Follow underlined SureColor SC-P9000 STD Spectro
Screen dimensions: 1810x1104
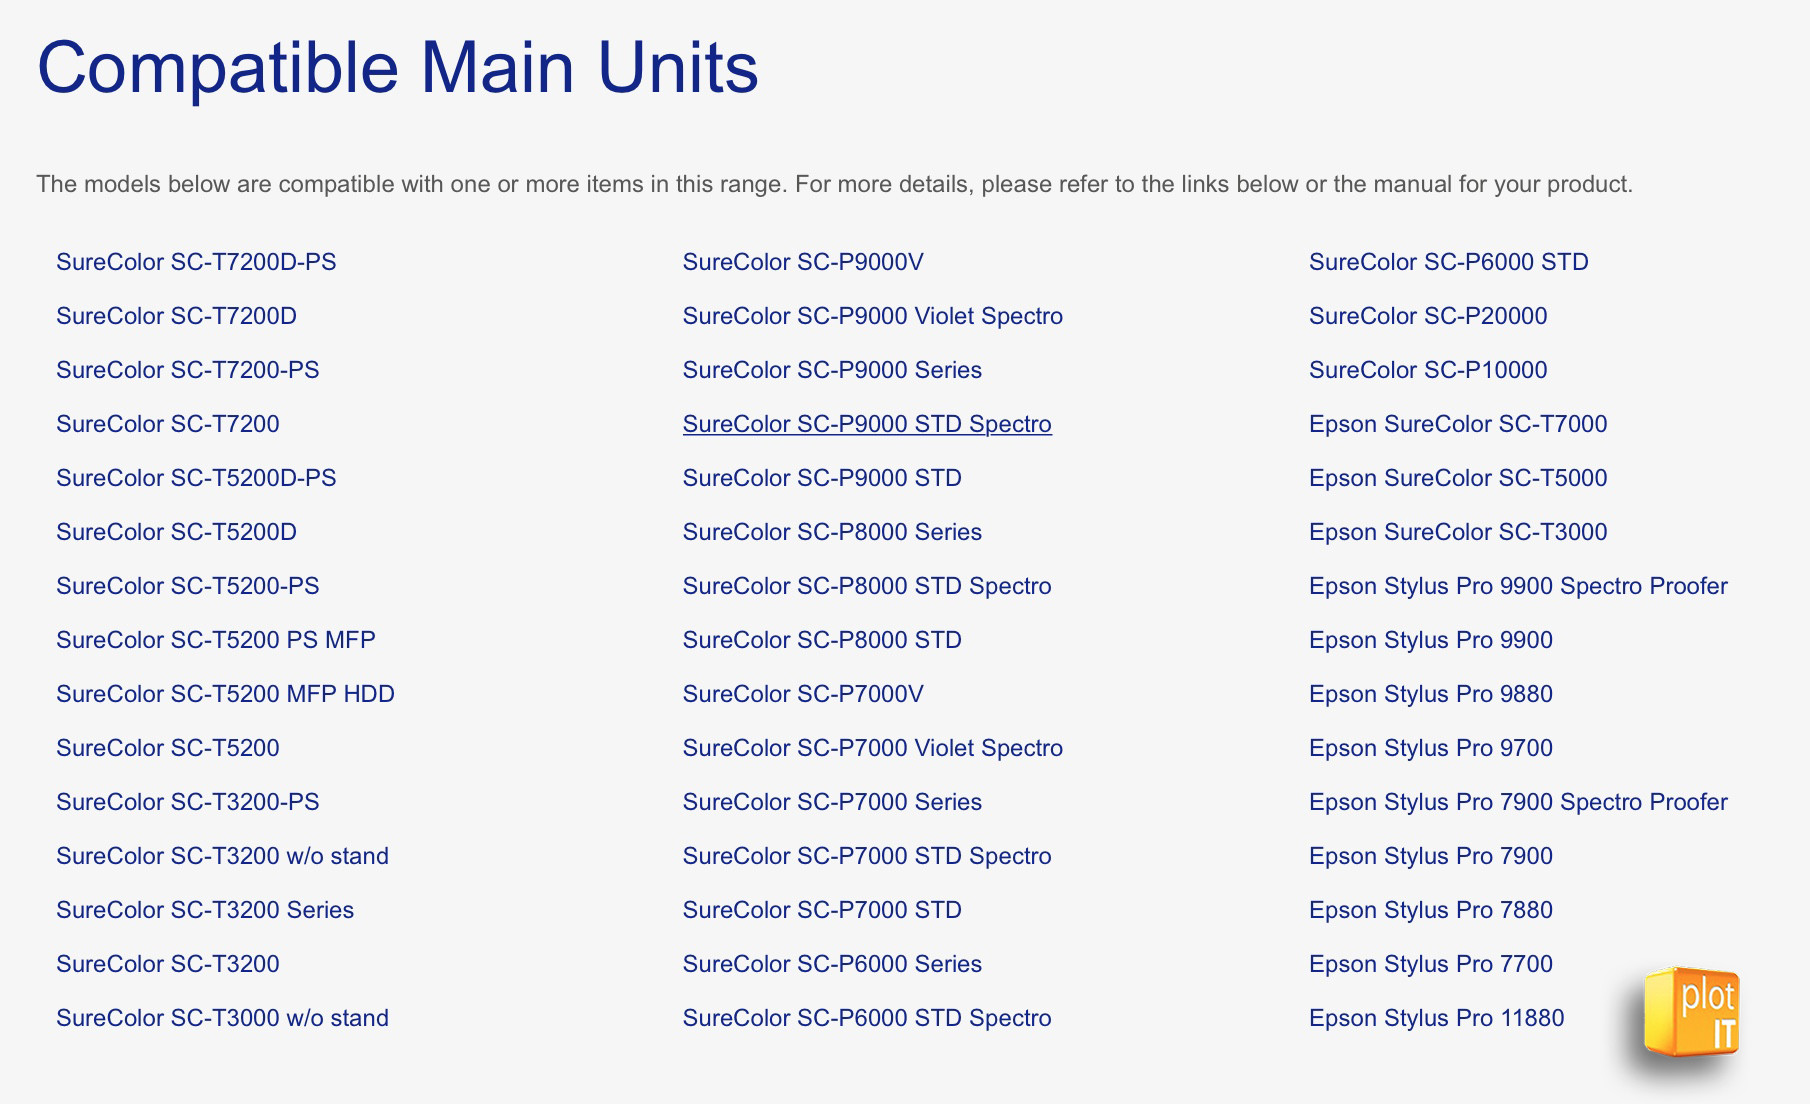[867, 424]
